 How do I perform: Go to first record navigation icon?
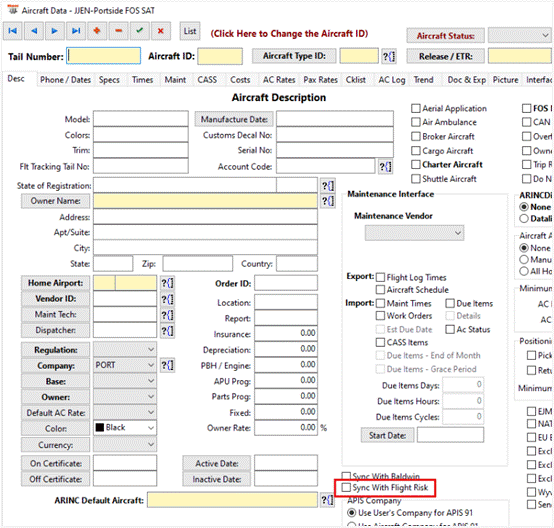coord(13,31)
